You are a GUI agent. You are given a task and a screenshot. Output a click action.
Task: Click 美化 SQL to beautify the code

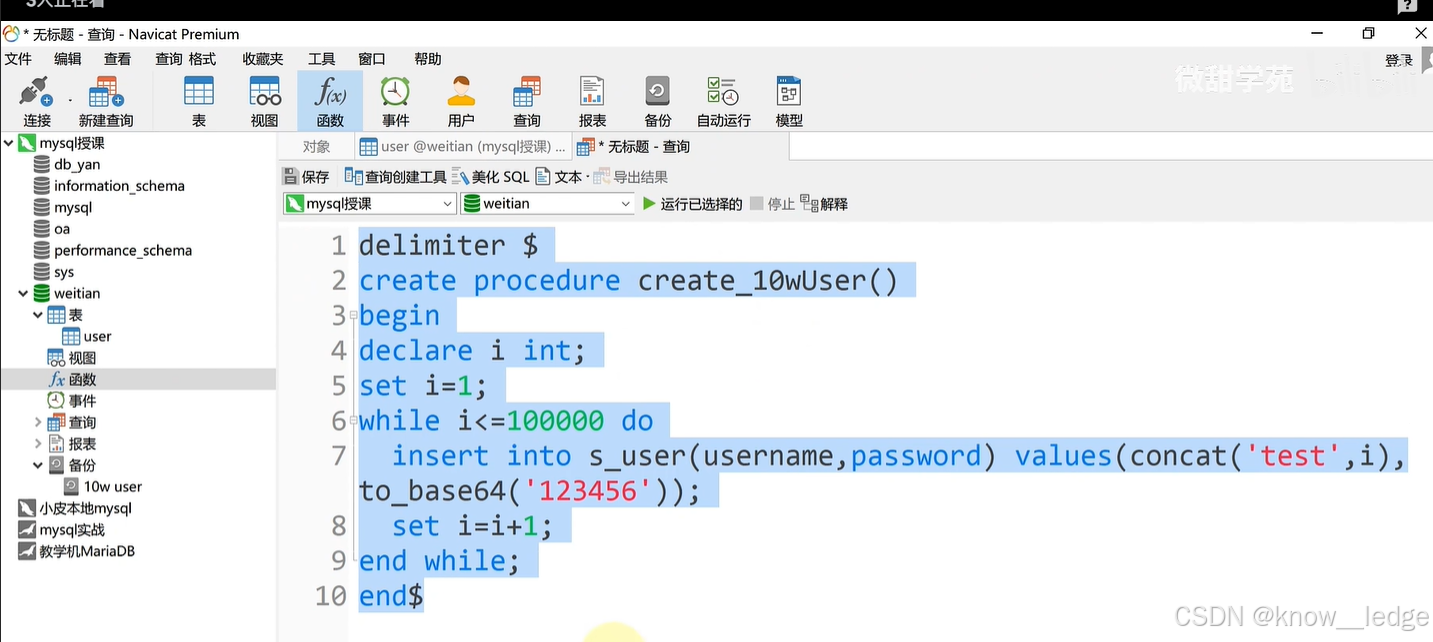(490, 177)
